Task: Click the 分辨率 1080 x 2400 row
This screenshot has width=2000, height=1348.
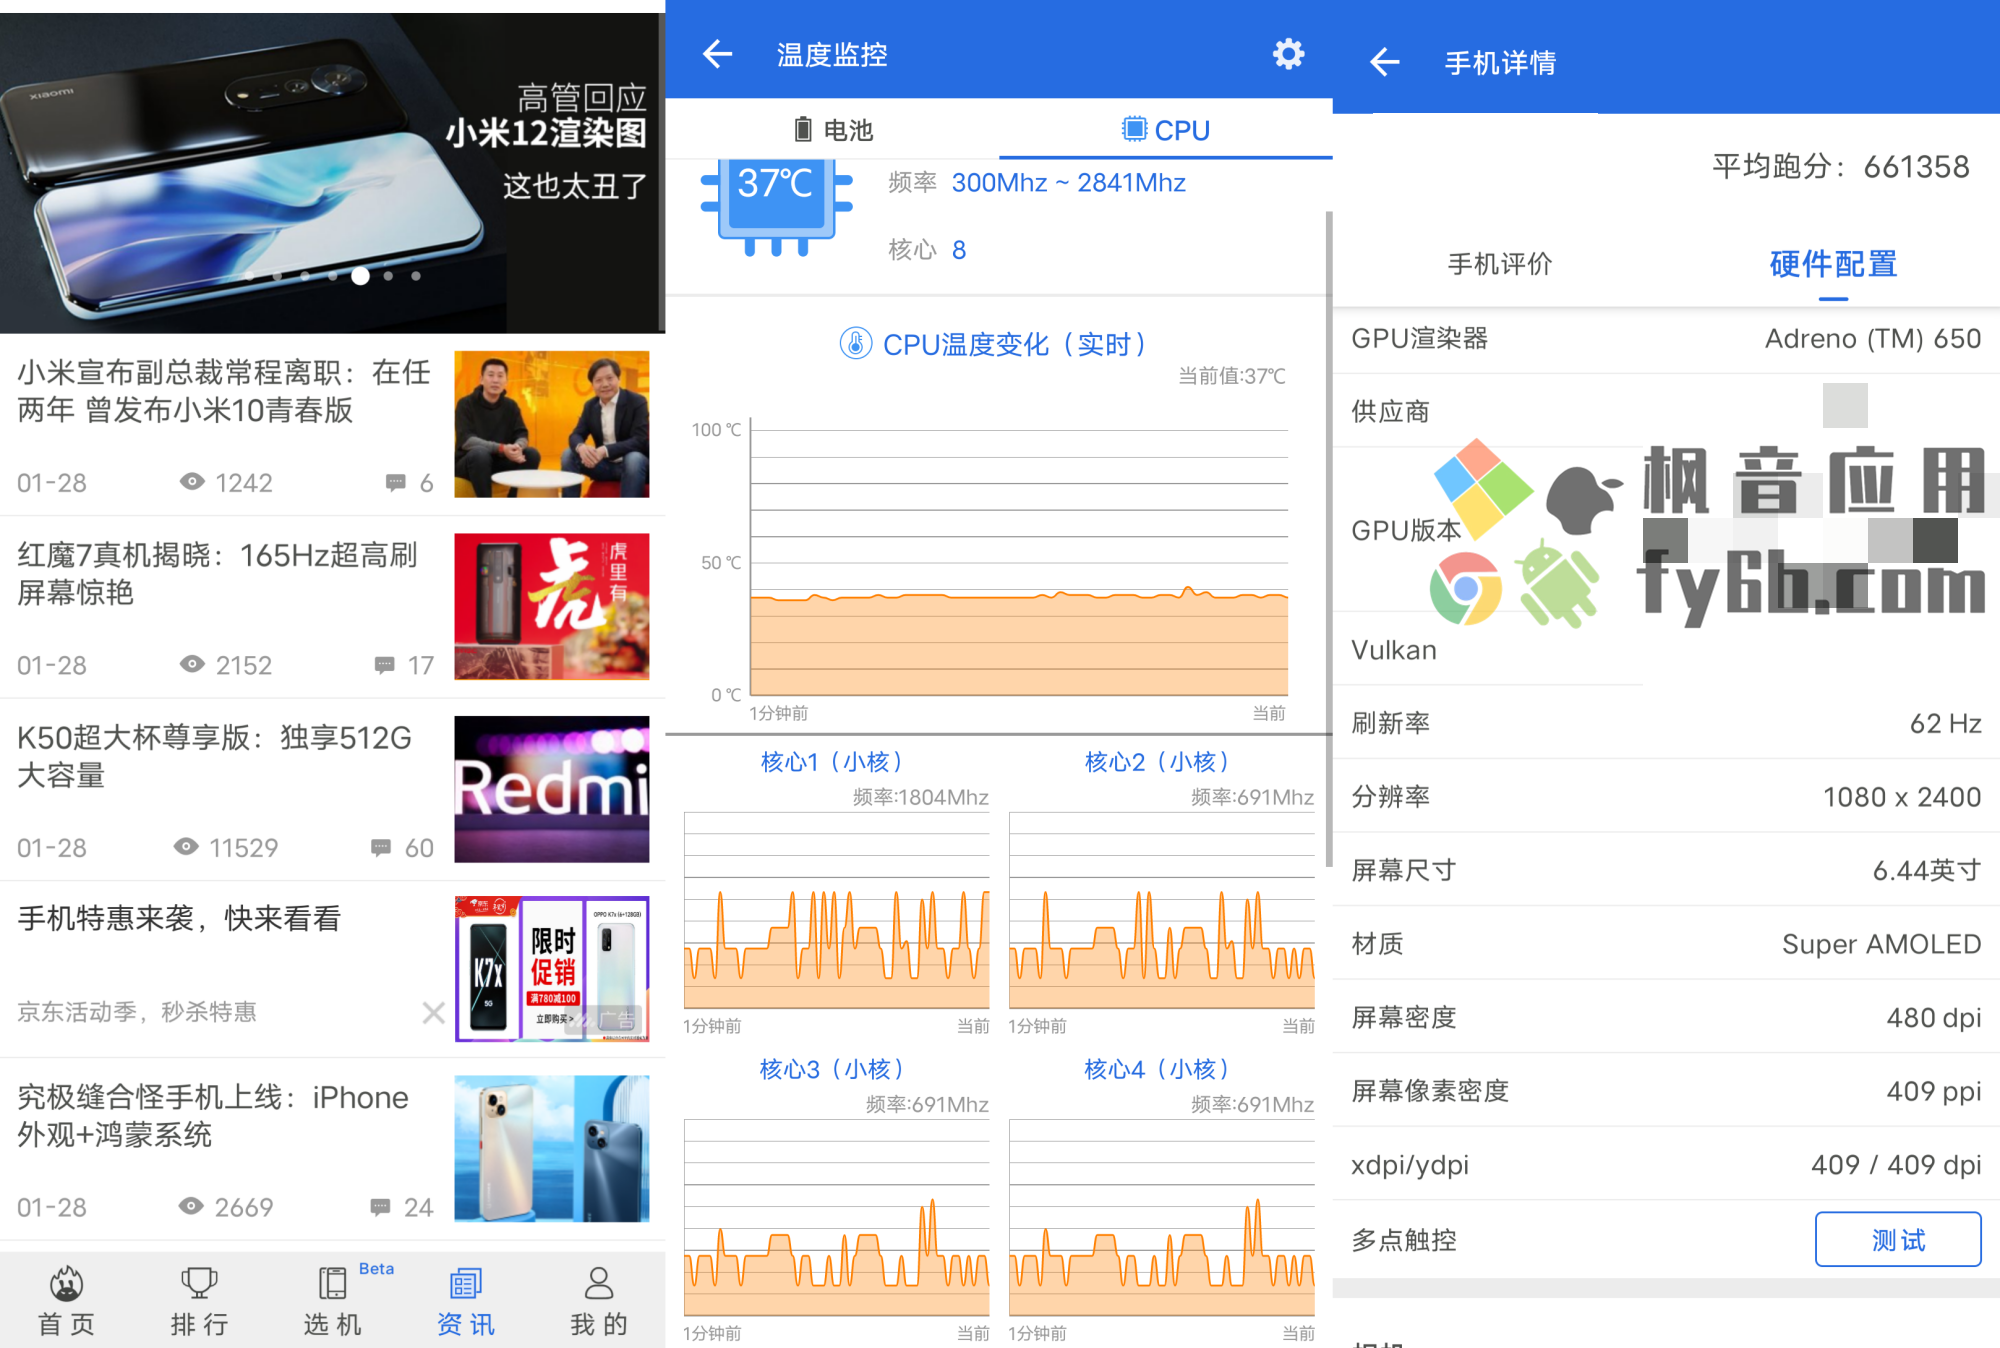Action: (x=1666, y=797)
